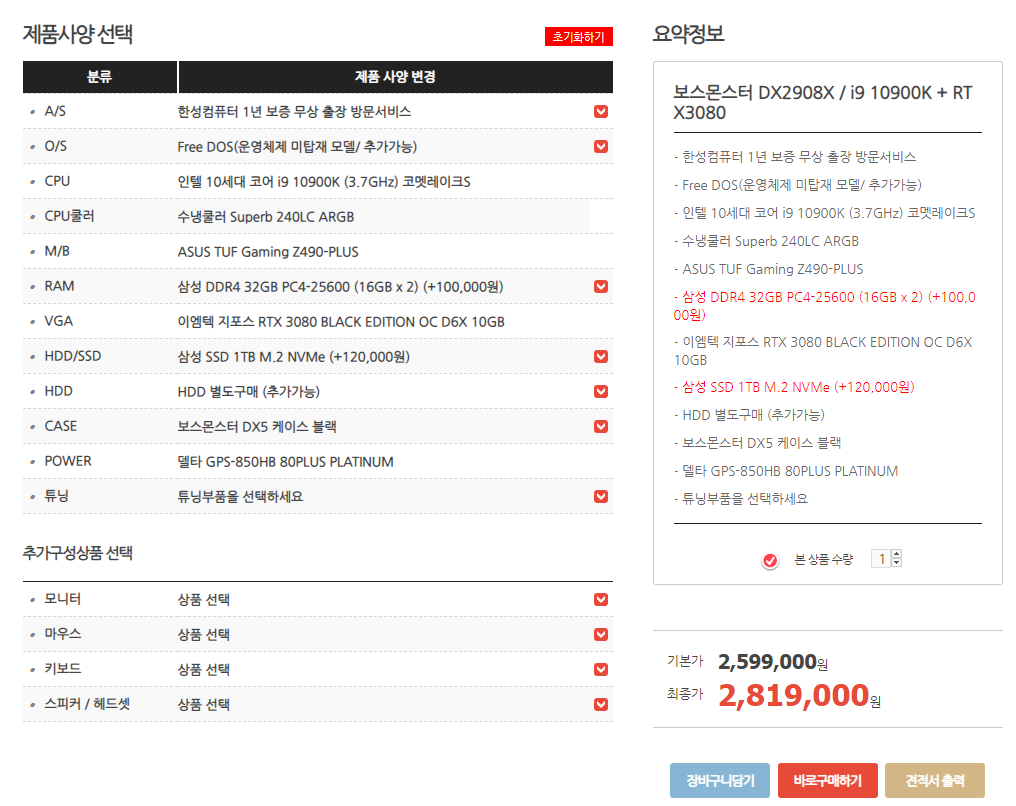Open the 마우스 상품 선택 dropdown arrow
The width and height of the screenshot is (1016, 806).
click(x=601, y=634)
